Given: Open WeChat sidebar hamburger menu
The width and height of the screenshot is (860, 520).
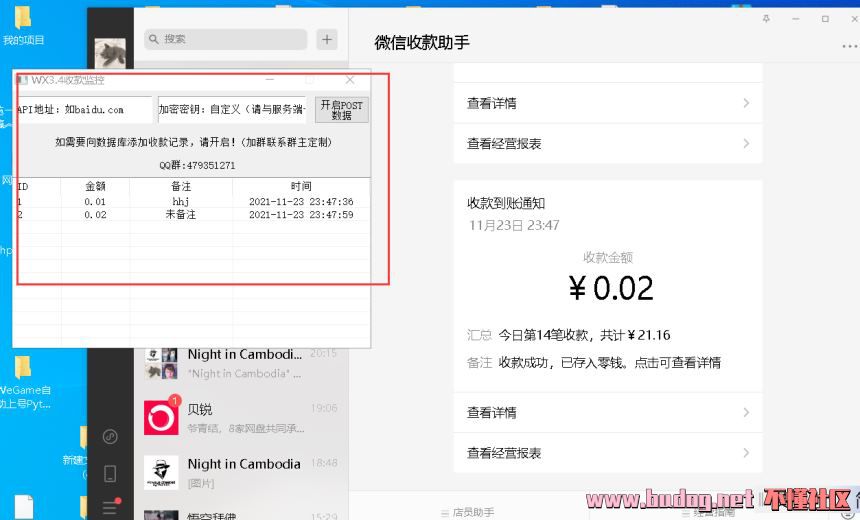Looking at the screenshot, I should point(110,507).
